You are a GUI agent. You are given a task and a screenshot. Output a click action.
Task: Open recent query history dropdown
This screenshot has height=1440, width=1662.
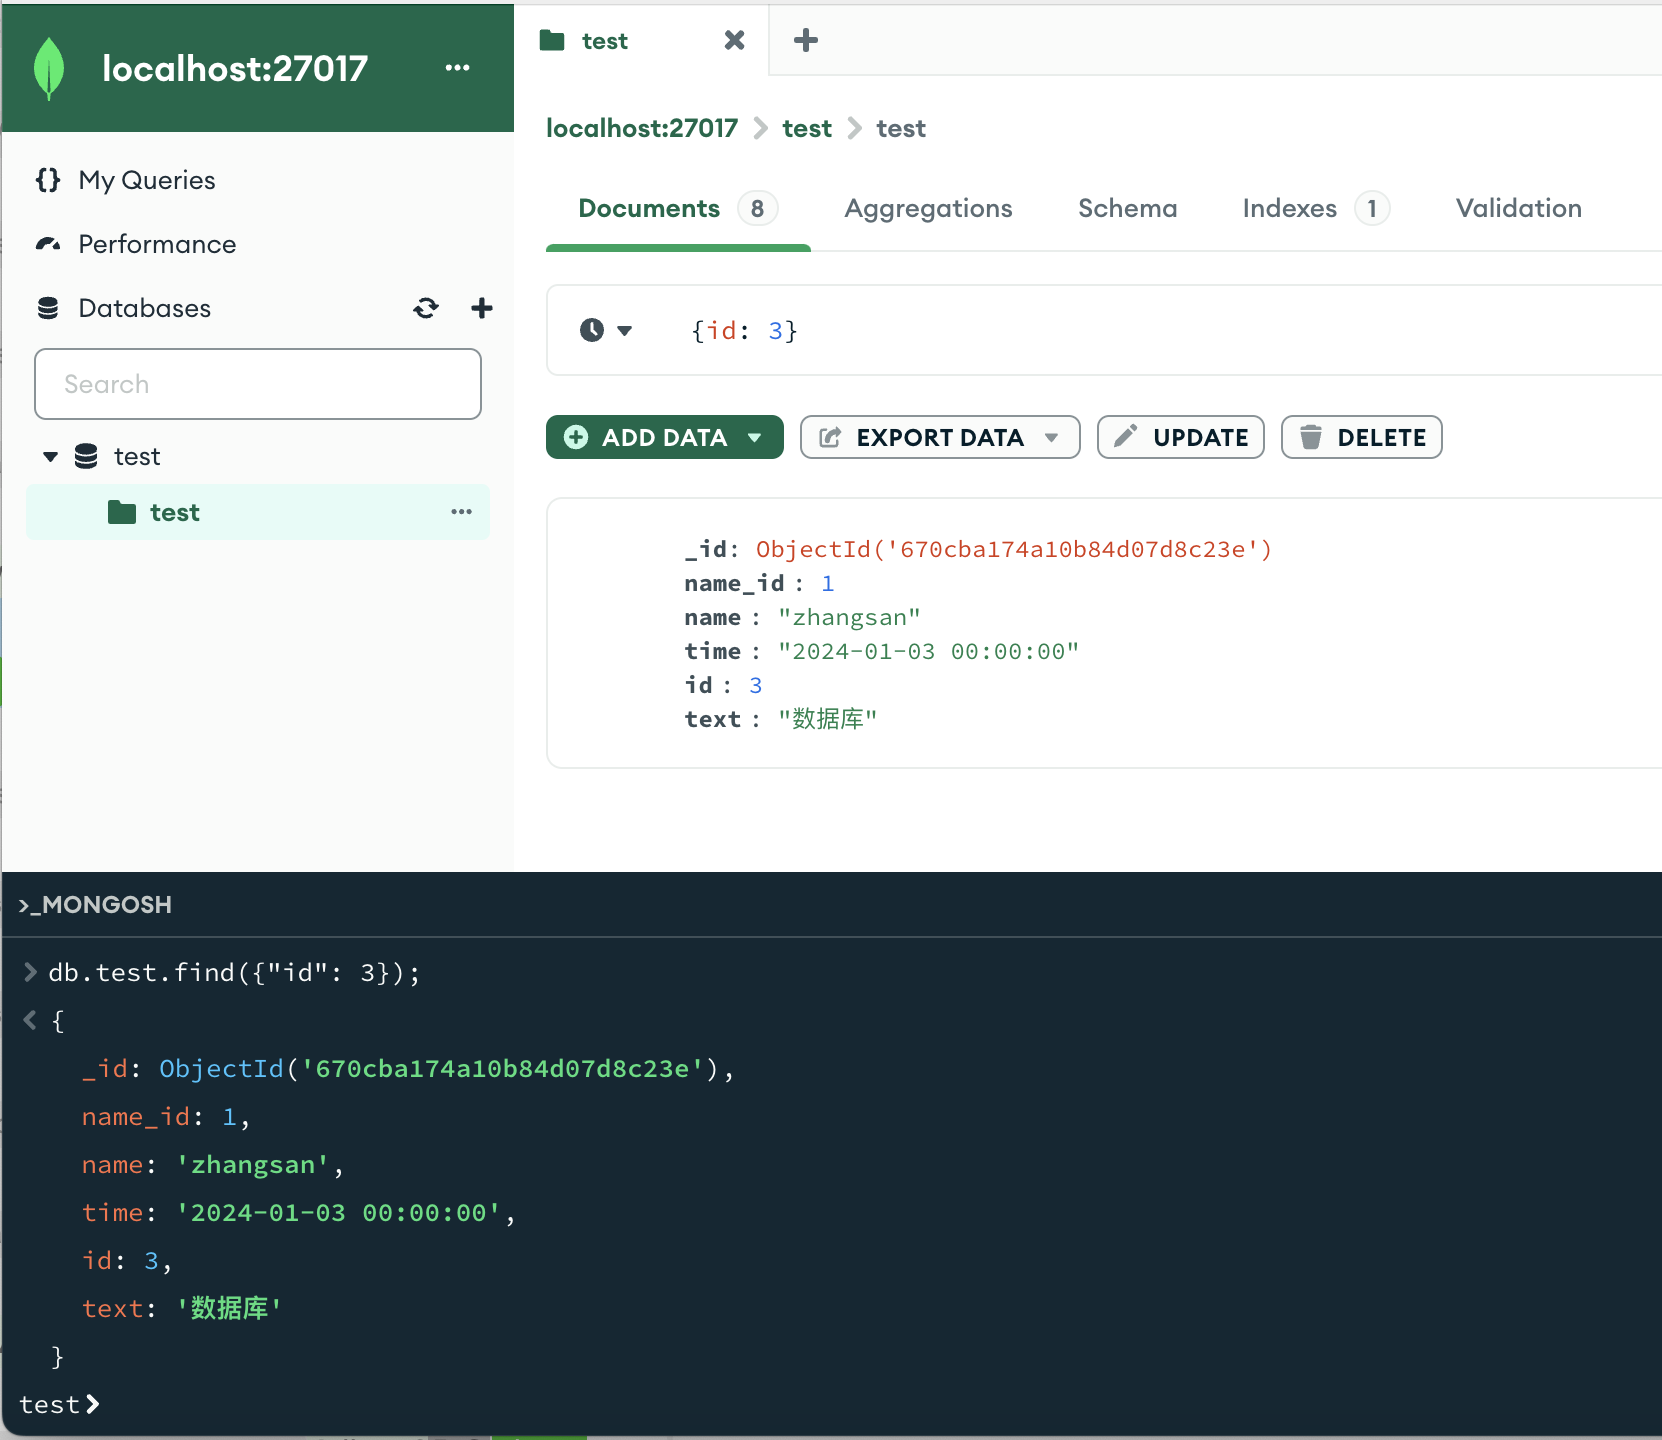coord(606,330)
